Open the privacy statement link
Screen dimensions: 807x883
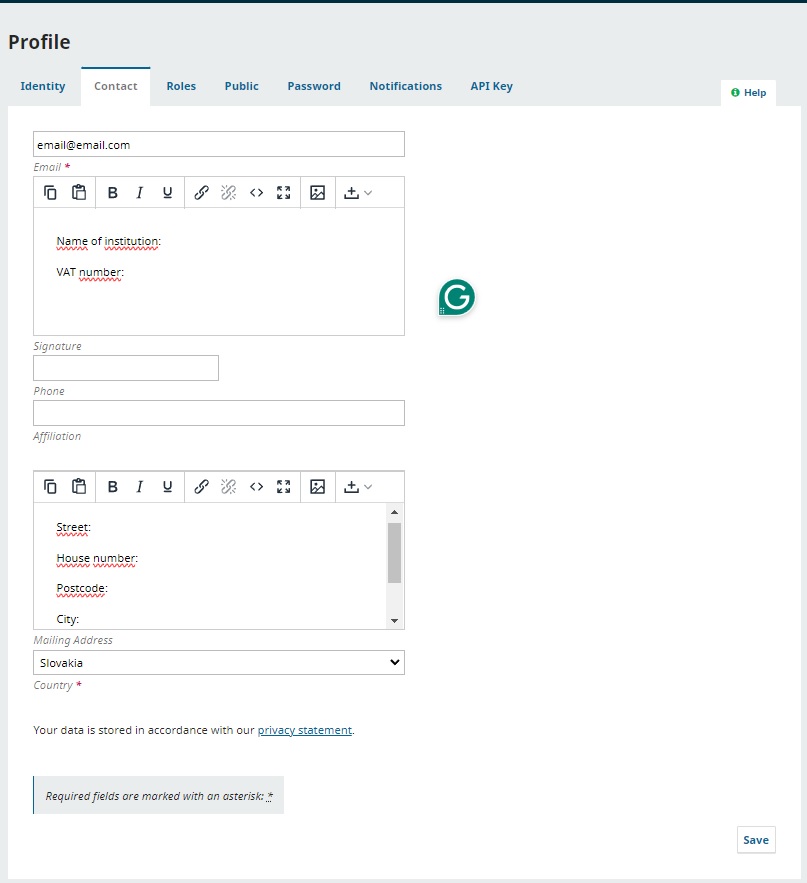click(304, 730)
